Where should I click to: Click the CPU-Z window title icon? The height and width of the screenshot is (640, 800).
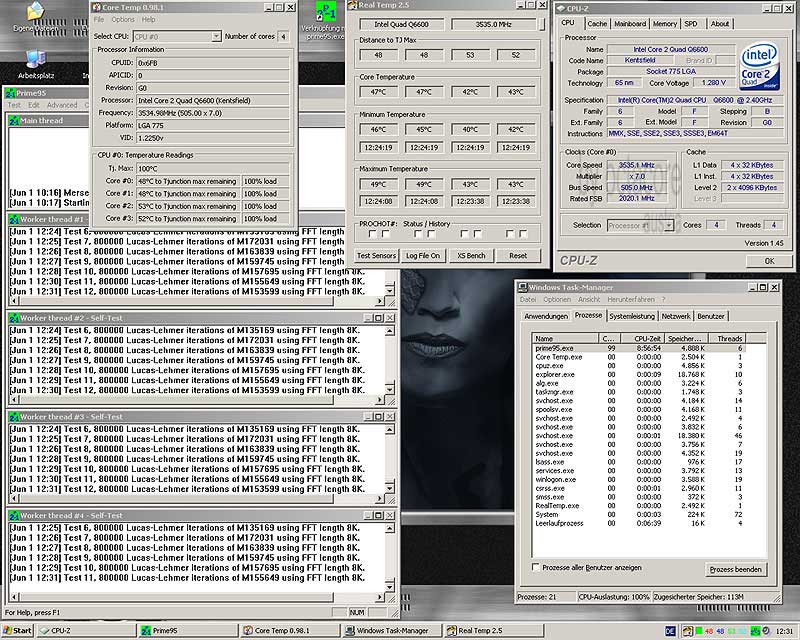pyautogui.click(x=560, y=9)
